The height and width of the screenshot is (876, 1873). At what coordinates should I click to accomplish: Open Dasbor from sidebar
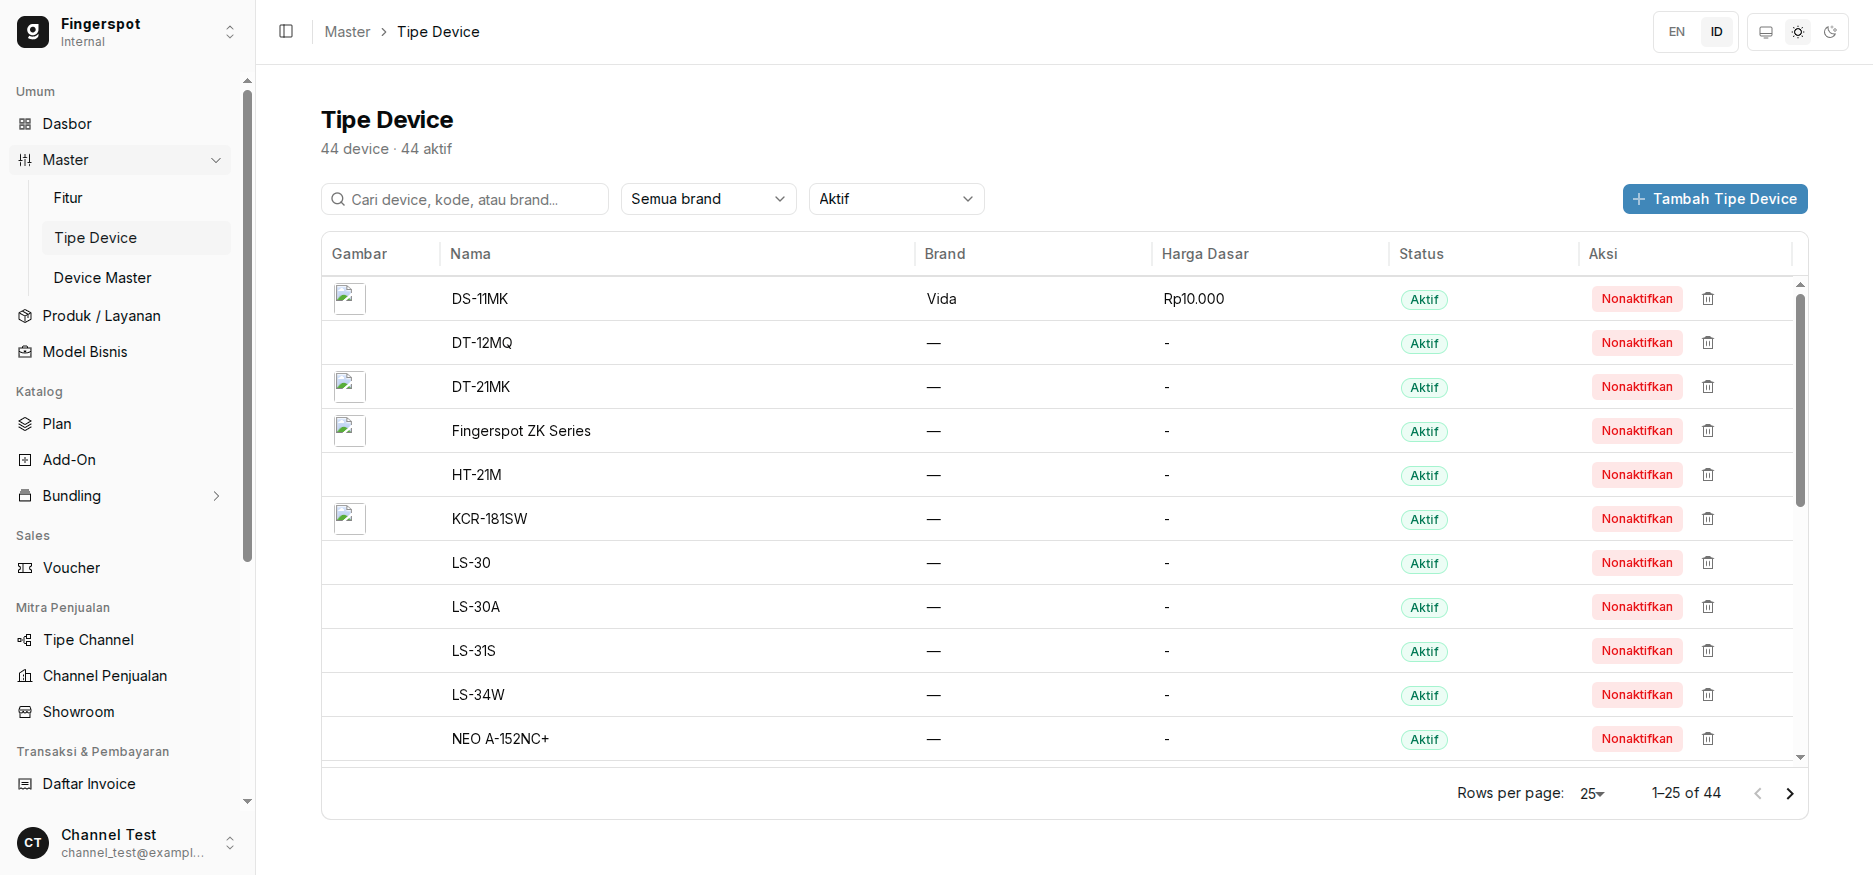tap(120, 124)
